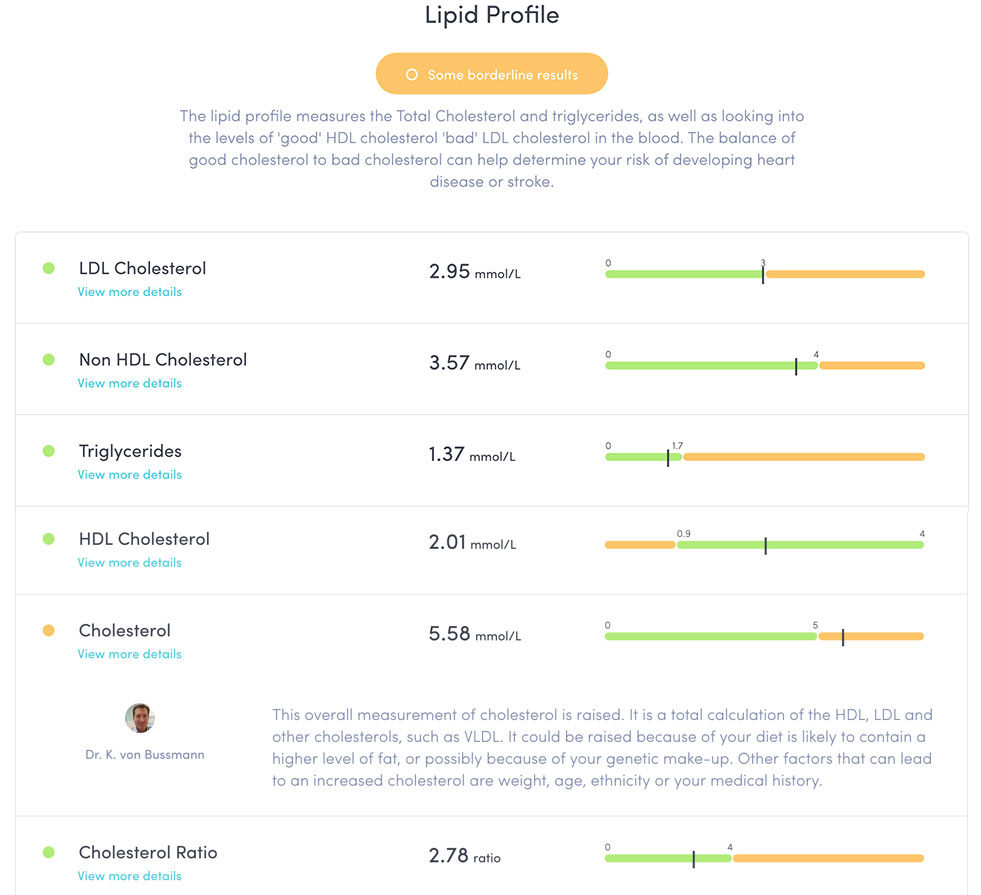The image size is (981, 895).
Task: Open View more details under Non HDL Cholesterol
Action: click(x=130, y=383)
